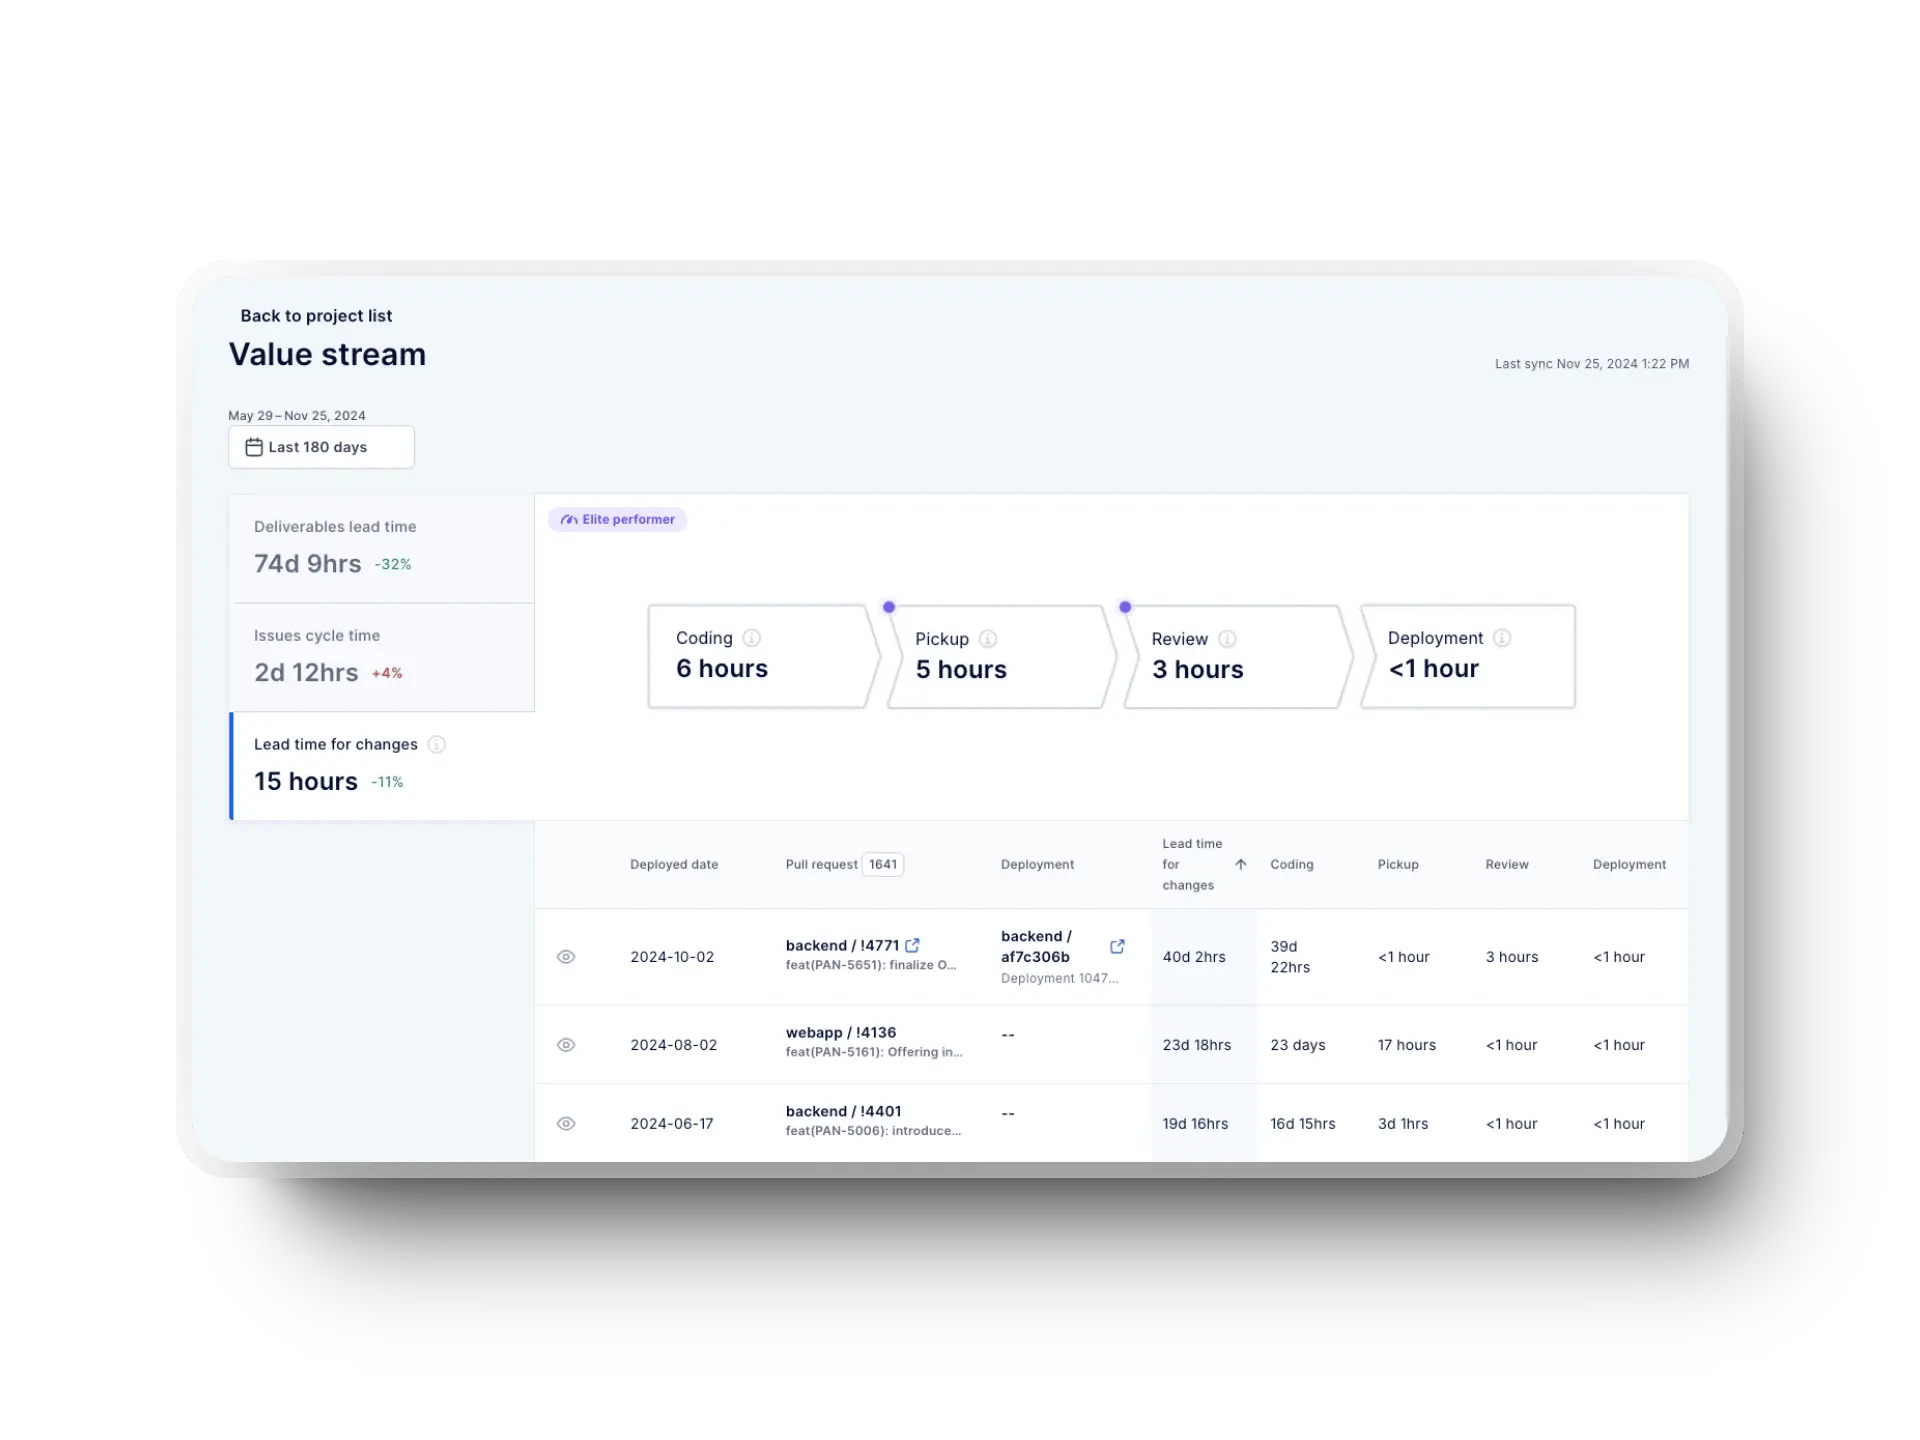Click the calendar icon in the date range selector
This screenshot has height=1440, width=1920.
point(254,447)
